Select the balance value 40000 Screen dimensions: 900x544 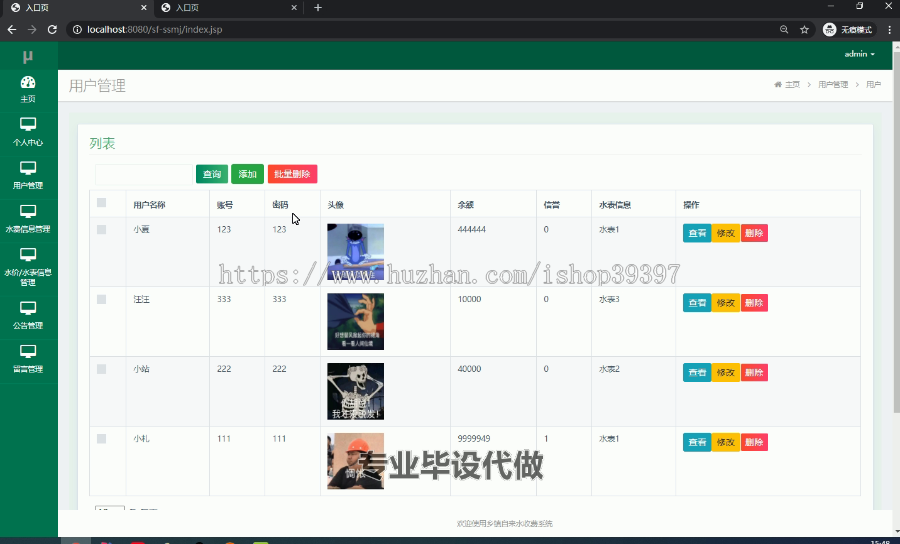(469, 369)
